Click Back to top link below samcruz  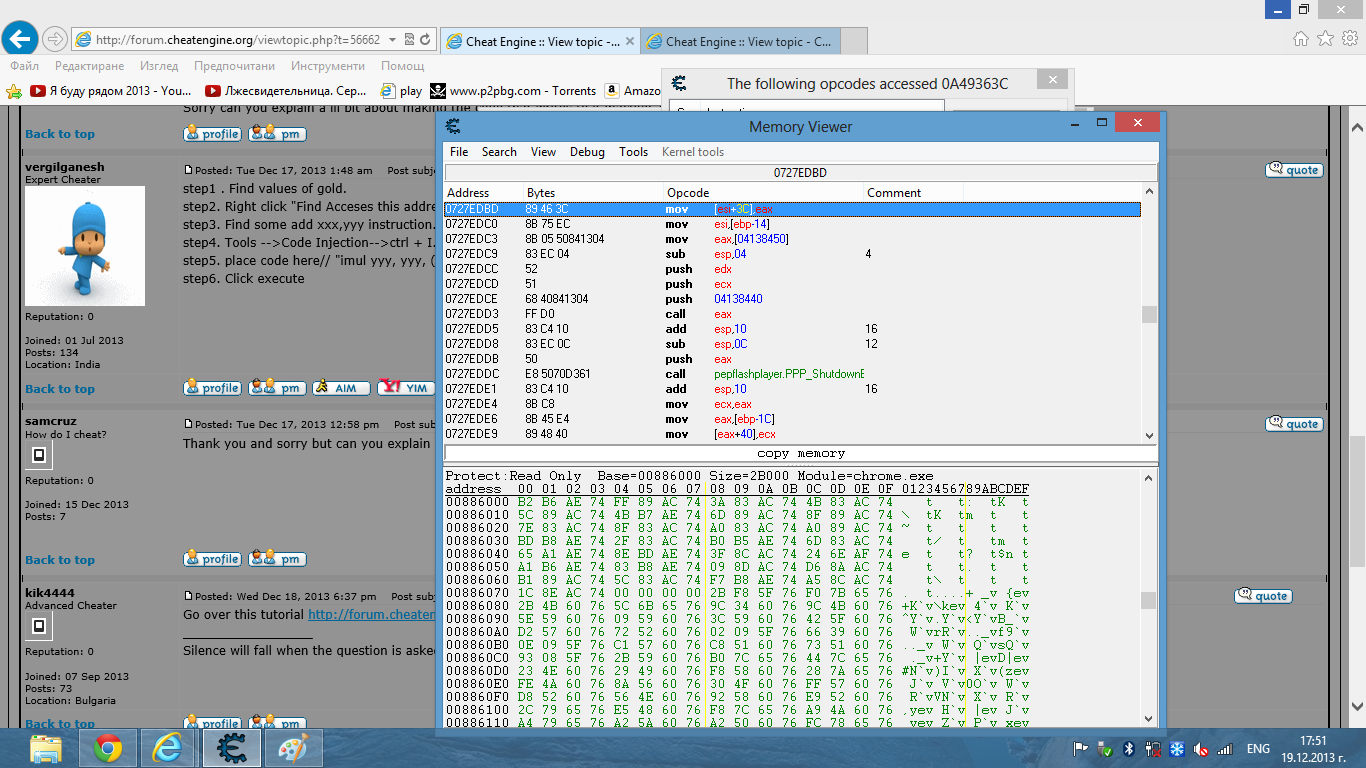(60, 559)
